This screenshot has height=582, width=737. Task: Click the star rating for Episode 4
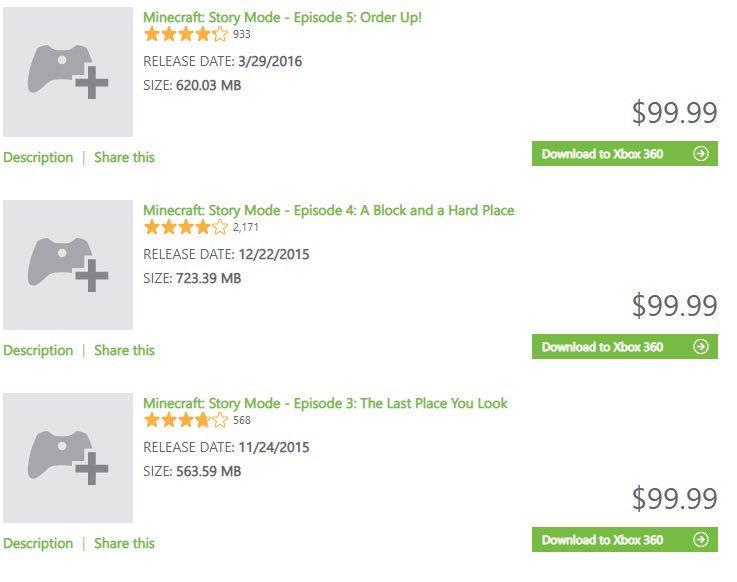186,228
